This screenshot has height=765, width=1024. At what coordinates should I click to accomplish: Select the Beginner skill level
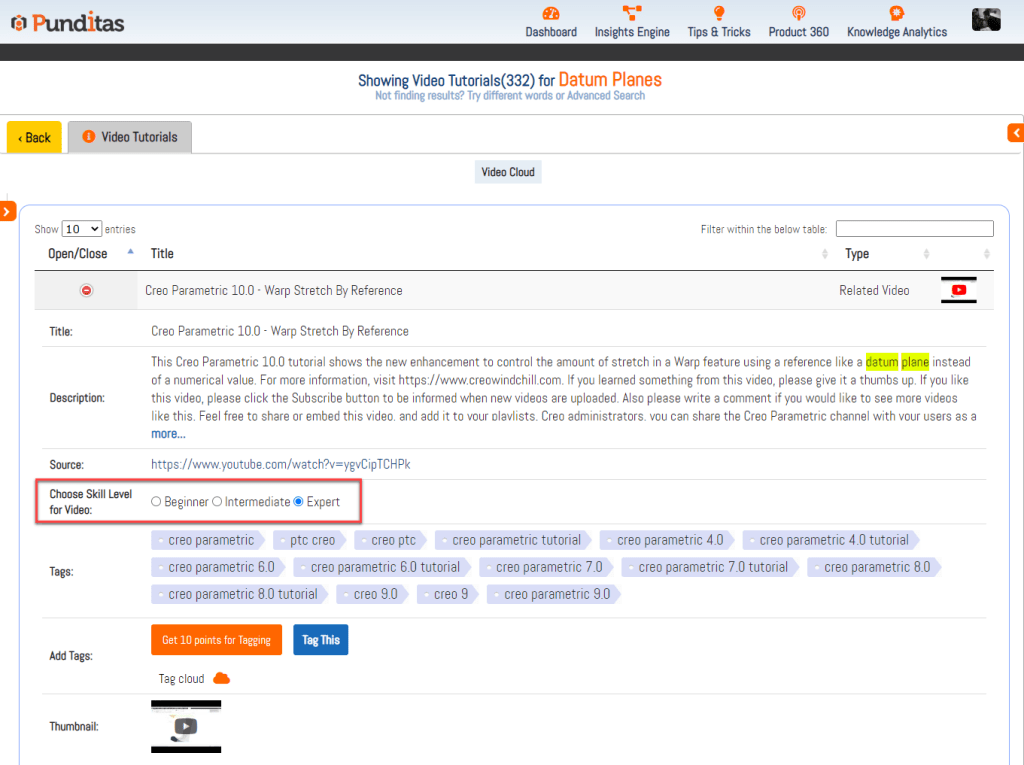[156, 502]
